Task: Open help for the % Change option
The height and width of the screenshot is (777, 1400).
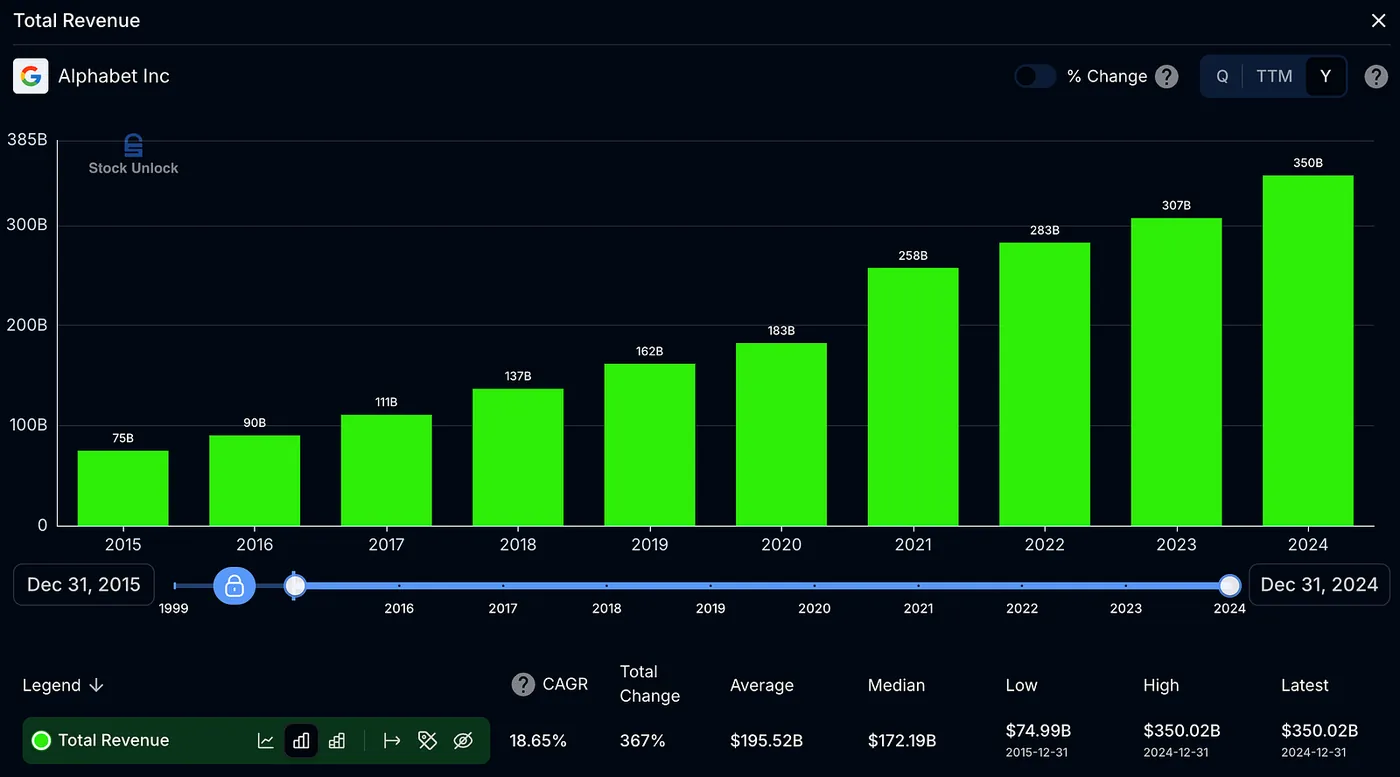Action: point(1166,76)
